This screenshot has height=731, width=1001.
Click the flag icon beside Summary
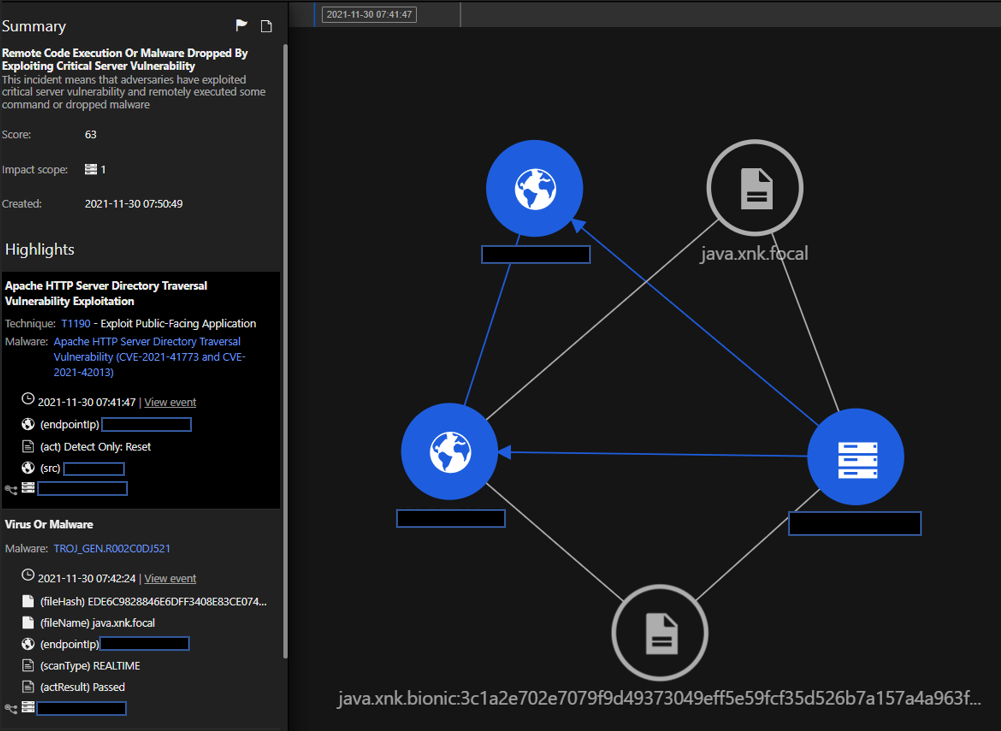(242, 26)
